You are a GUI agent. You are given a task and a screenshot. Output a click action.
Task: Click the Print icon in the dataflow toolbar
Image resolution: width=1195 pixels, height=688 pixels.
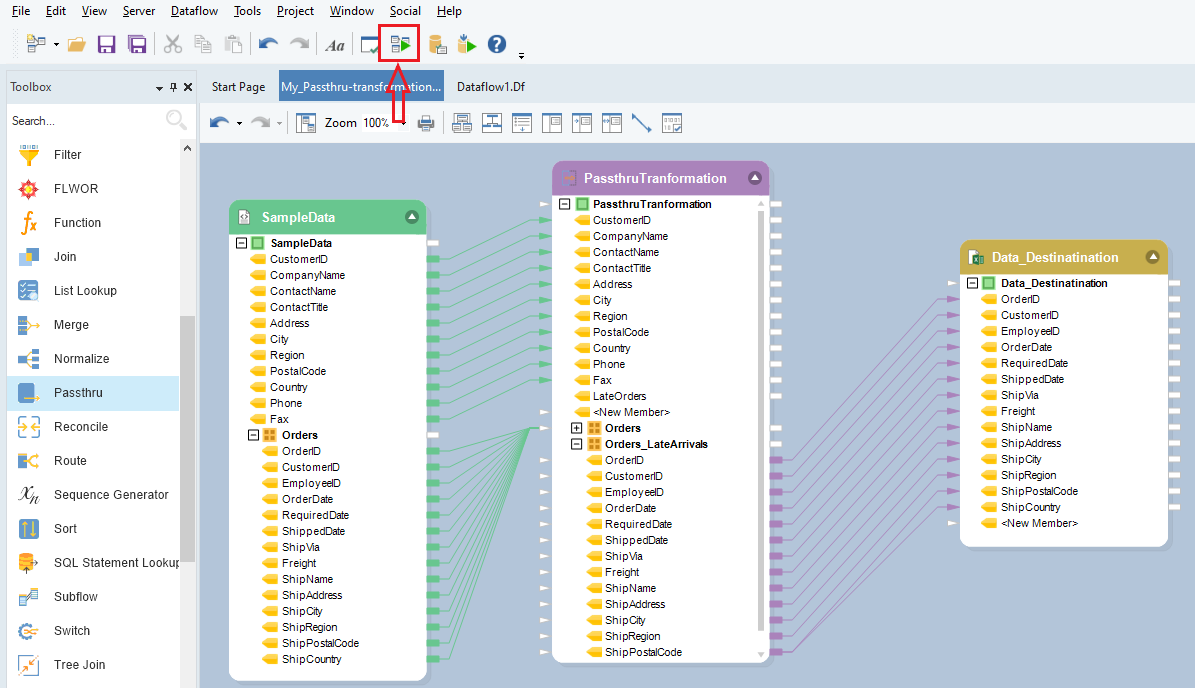coord(425,123)
